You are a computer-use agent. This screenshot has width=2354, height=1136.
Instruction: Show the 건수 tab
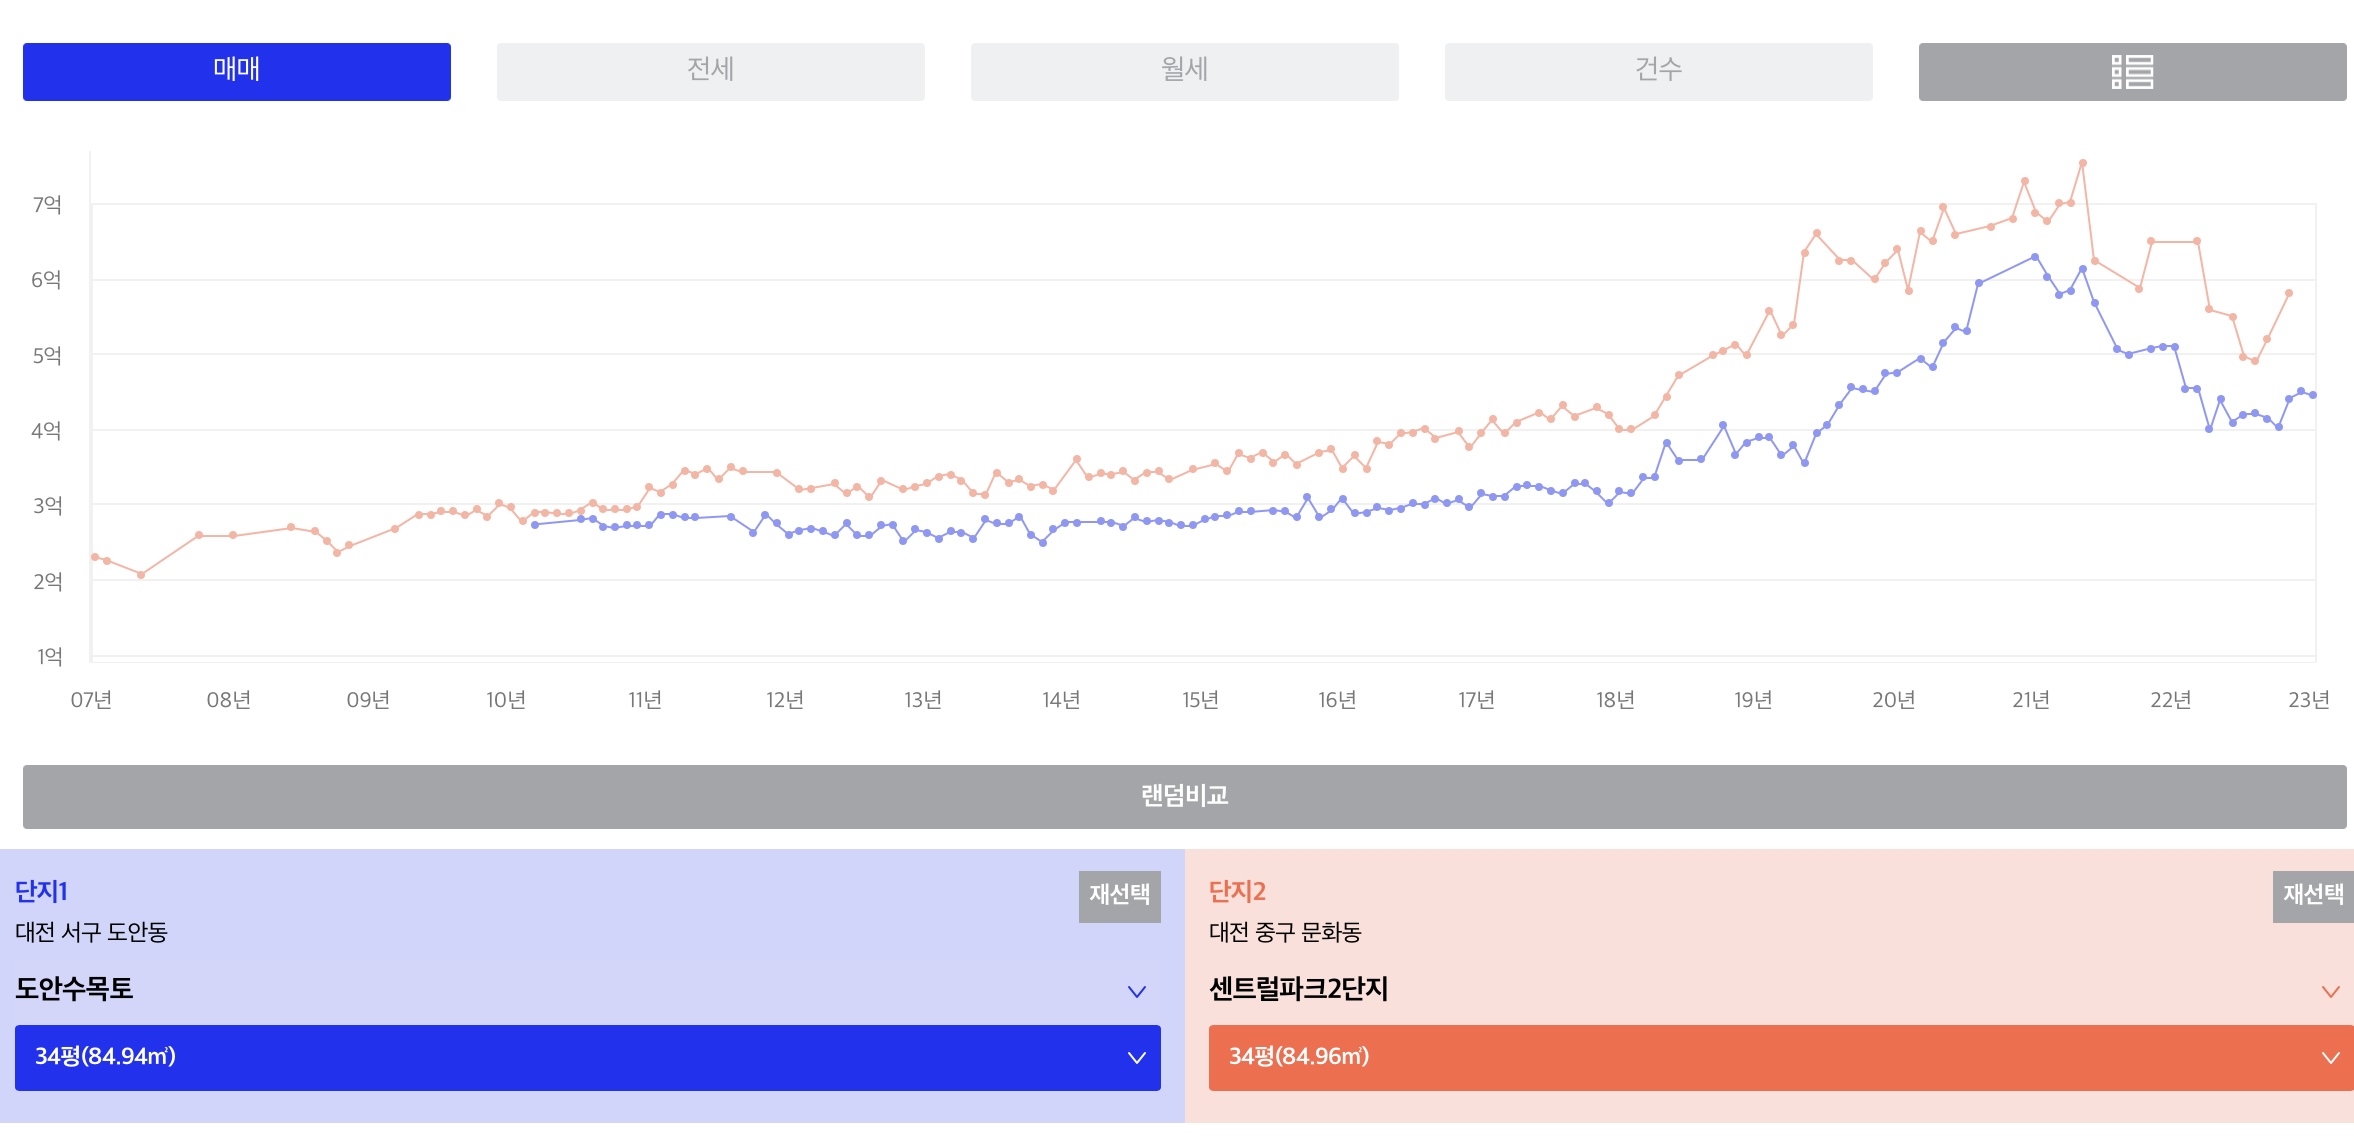[1658, 72]
